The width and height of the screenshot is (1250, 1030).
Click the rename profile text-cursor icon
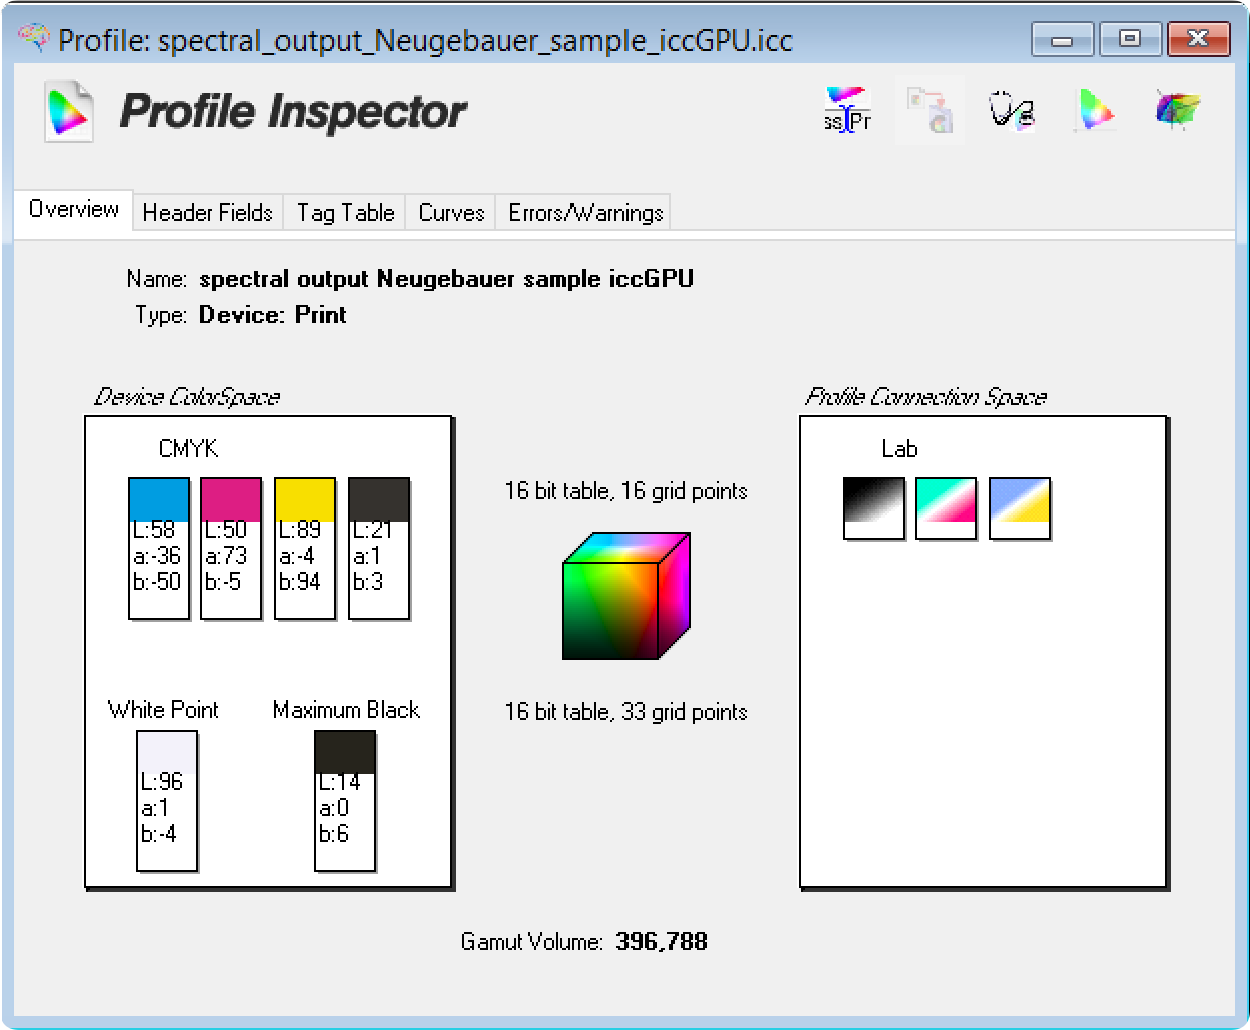click(847, 110)
